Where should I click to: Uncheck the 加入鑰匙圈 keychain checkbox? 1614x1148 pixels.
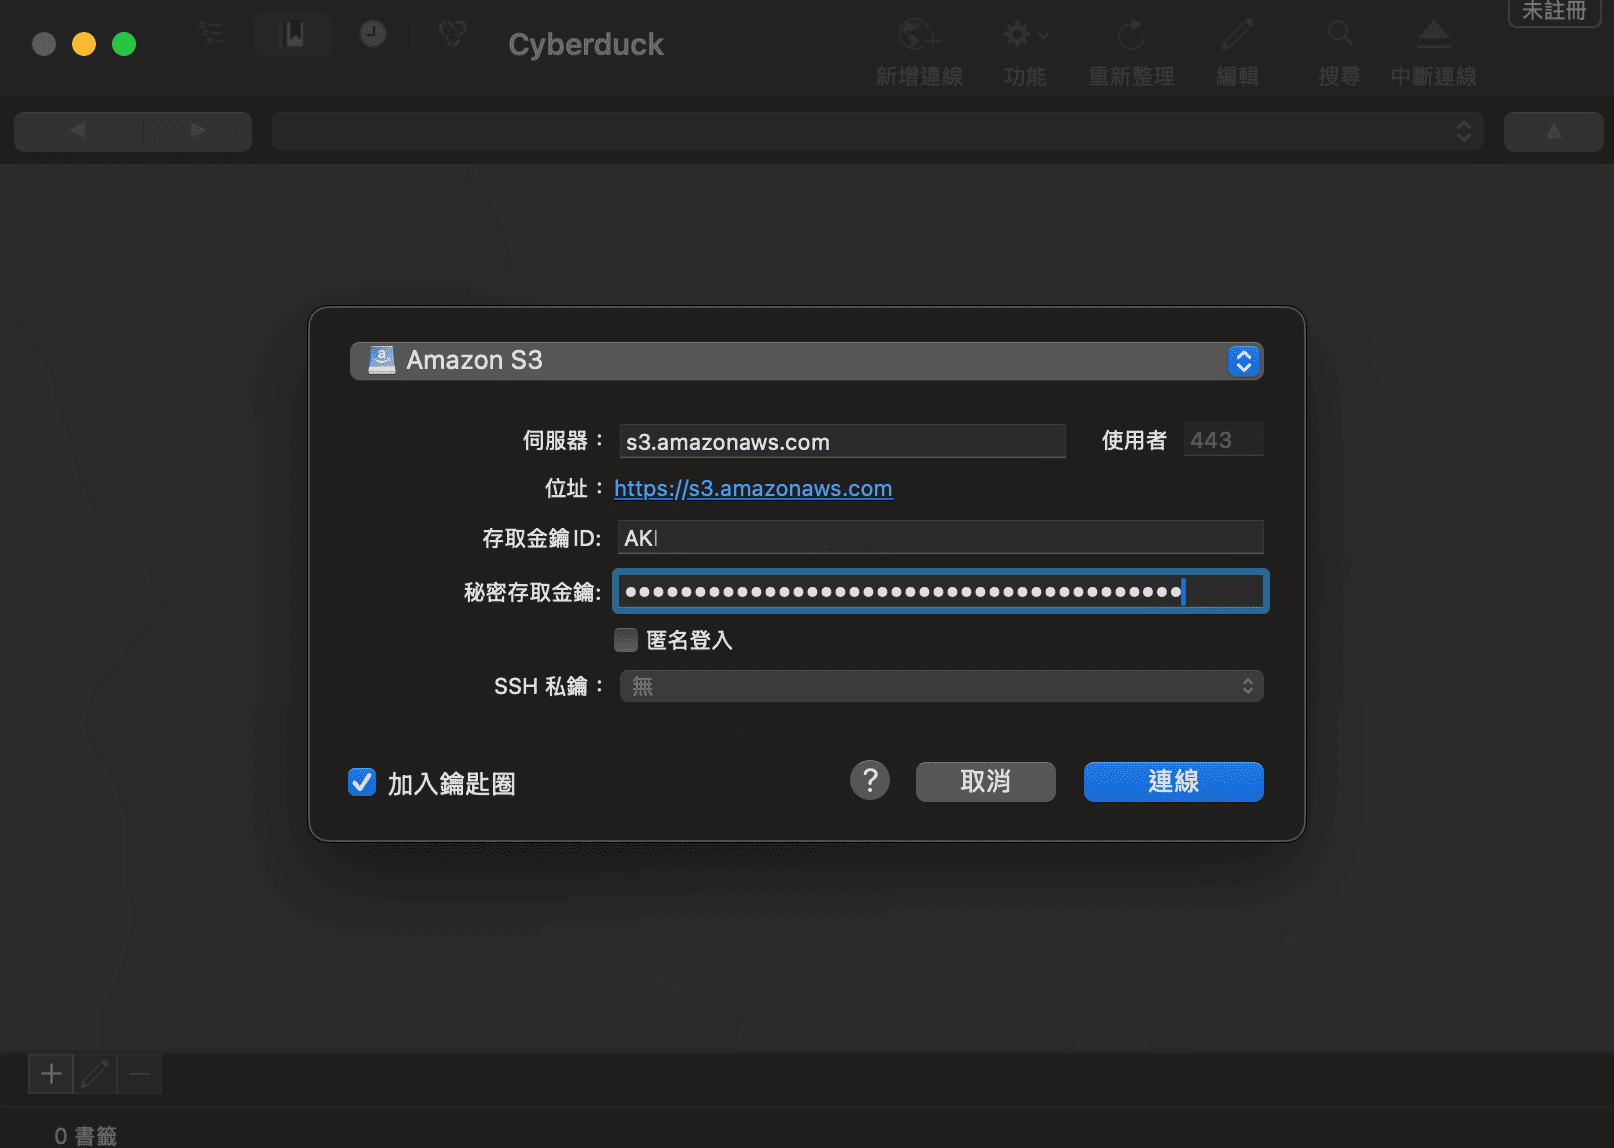click(x=362, y=782)
